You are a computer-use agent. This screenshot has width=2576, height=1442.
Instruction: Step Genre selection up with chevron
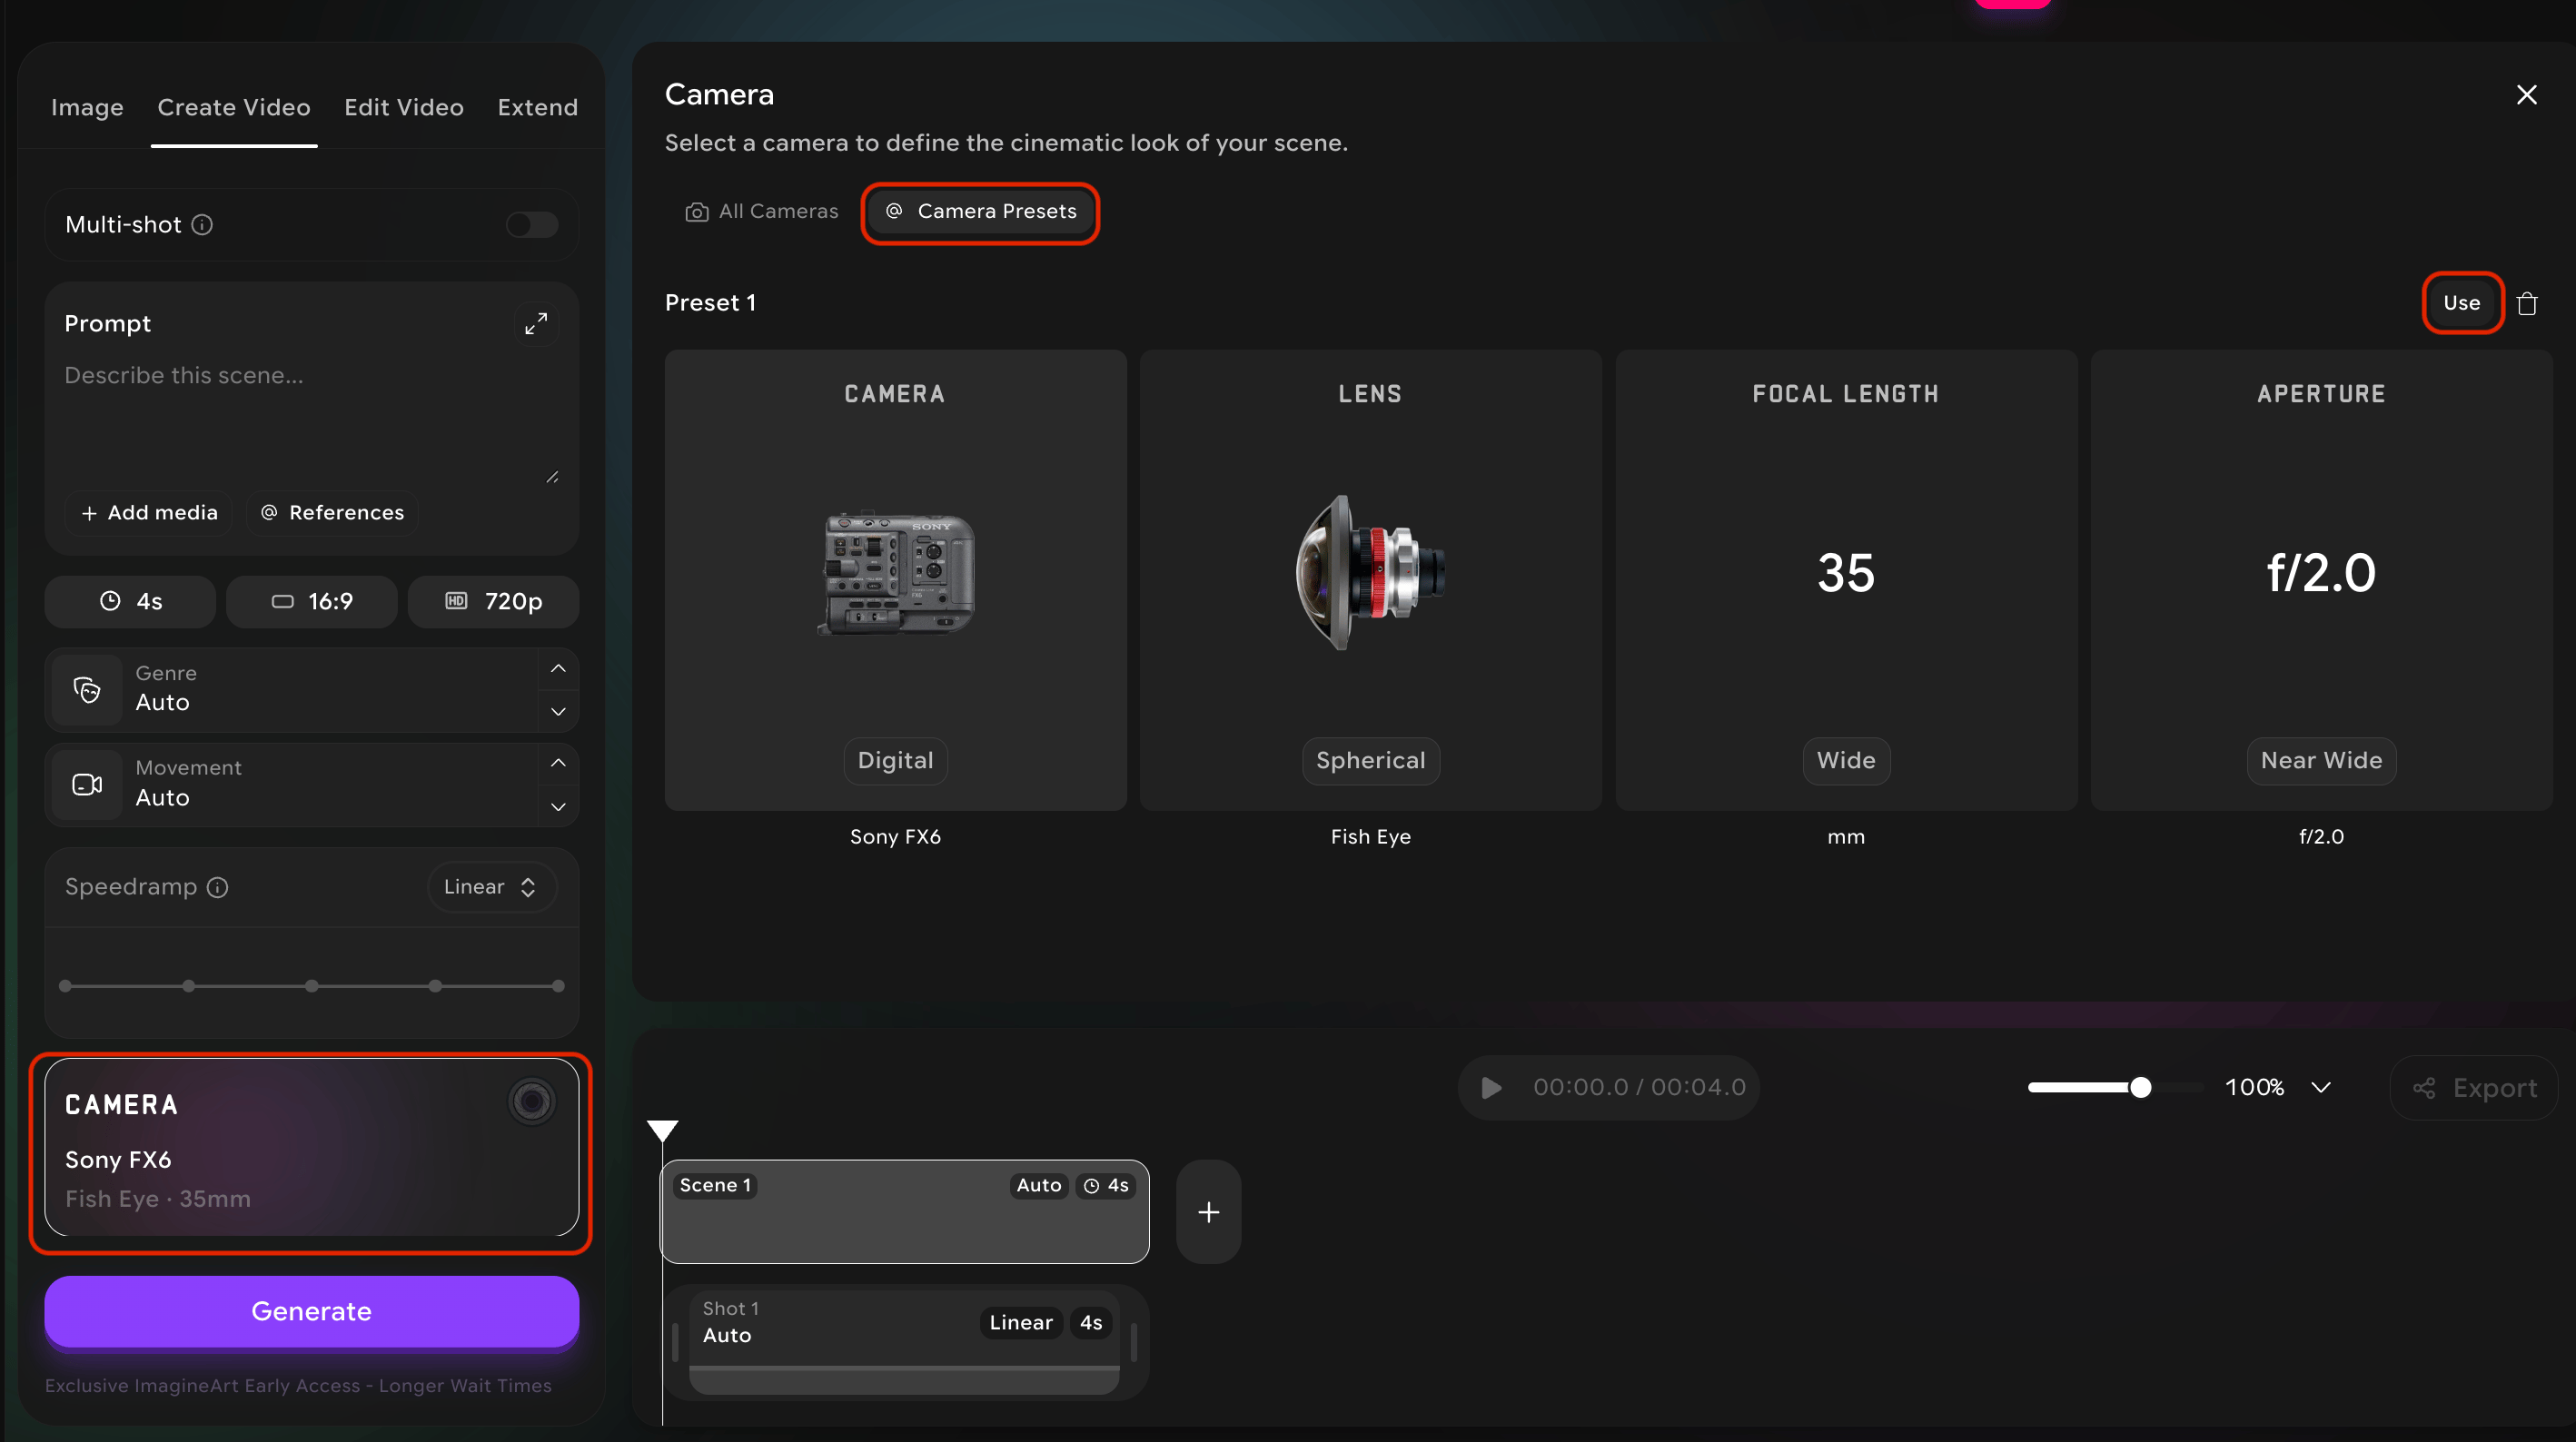558,668
